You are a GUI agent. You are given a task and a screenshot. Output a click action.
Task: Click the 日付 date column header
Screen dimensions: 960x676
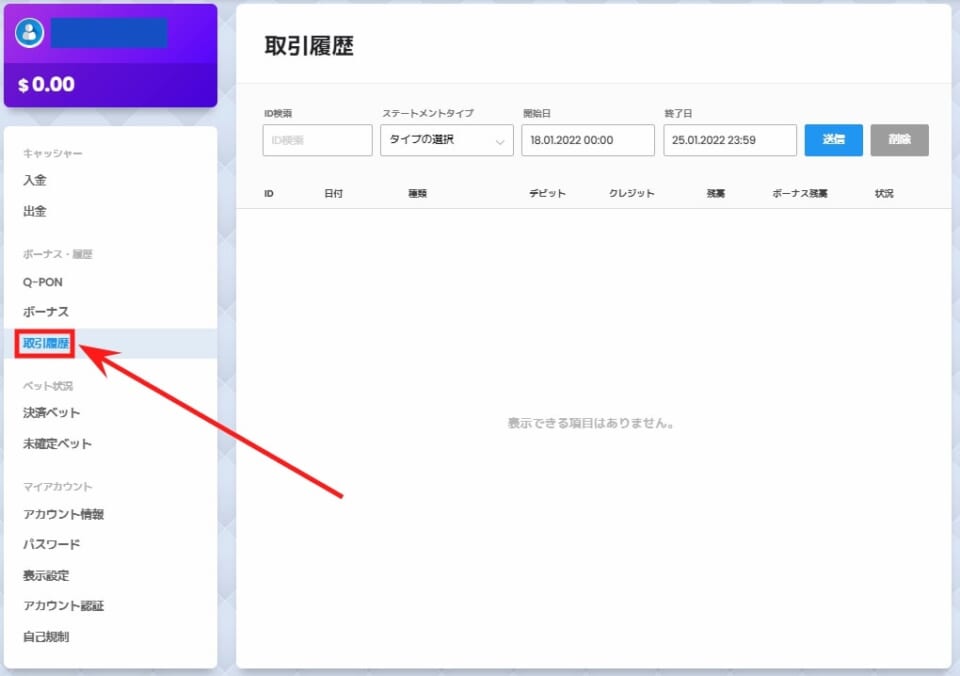tap(334, 193)
